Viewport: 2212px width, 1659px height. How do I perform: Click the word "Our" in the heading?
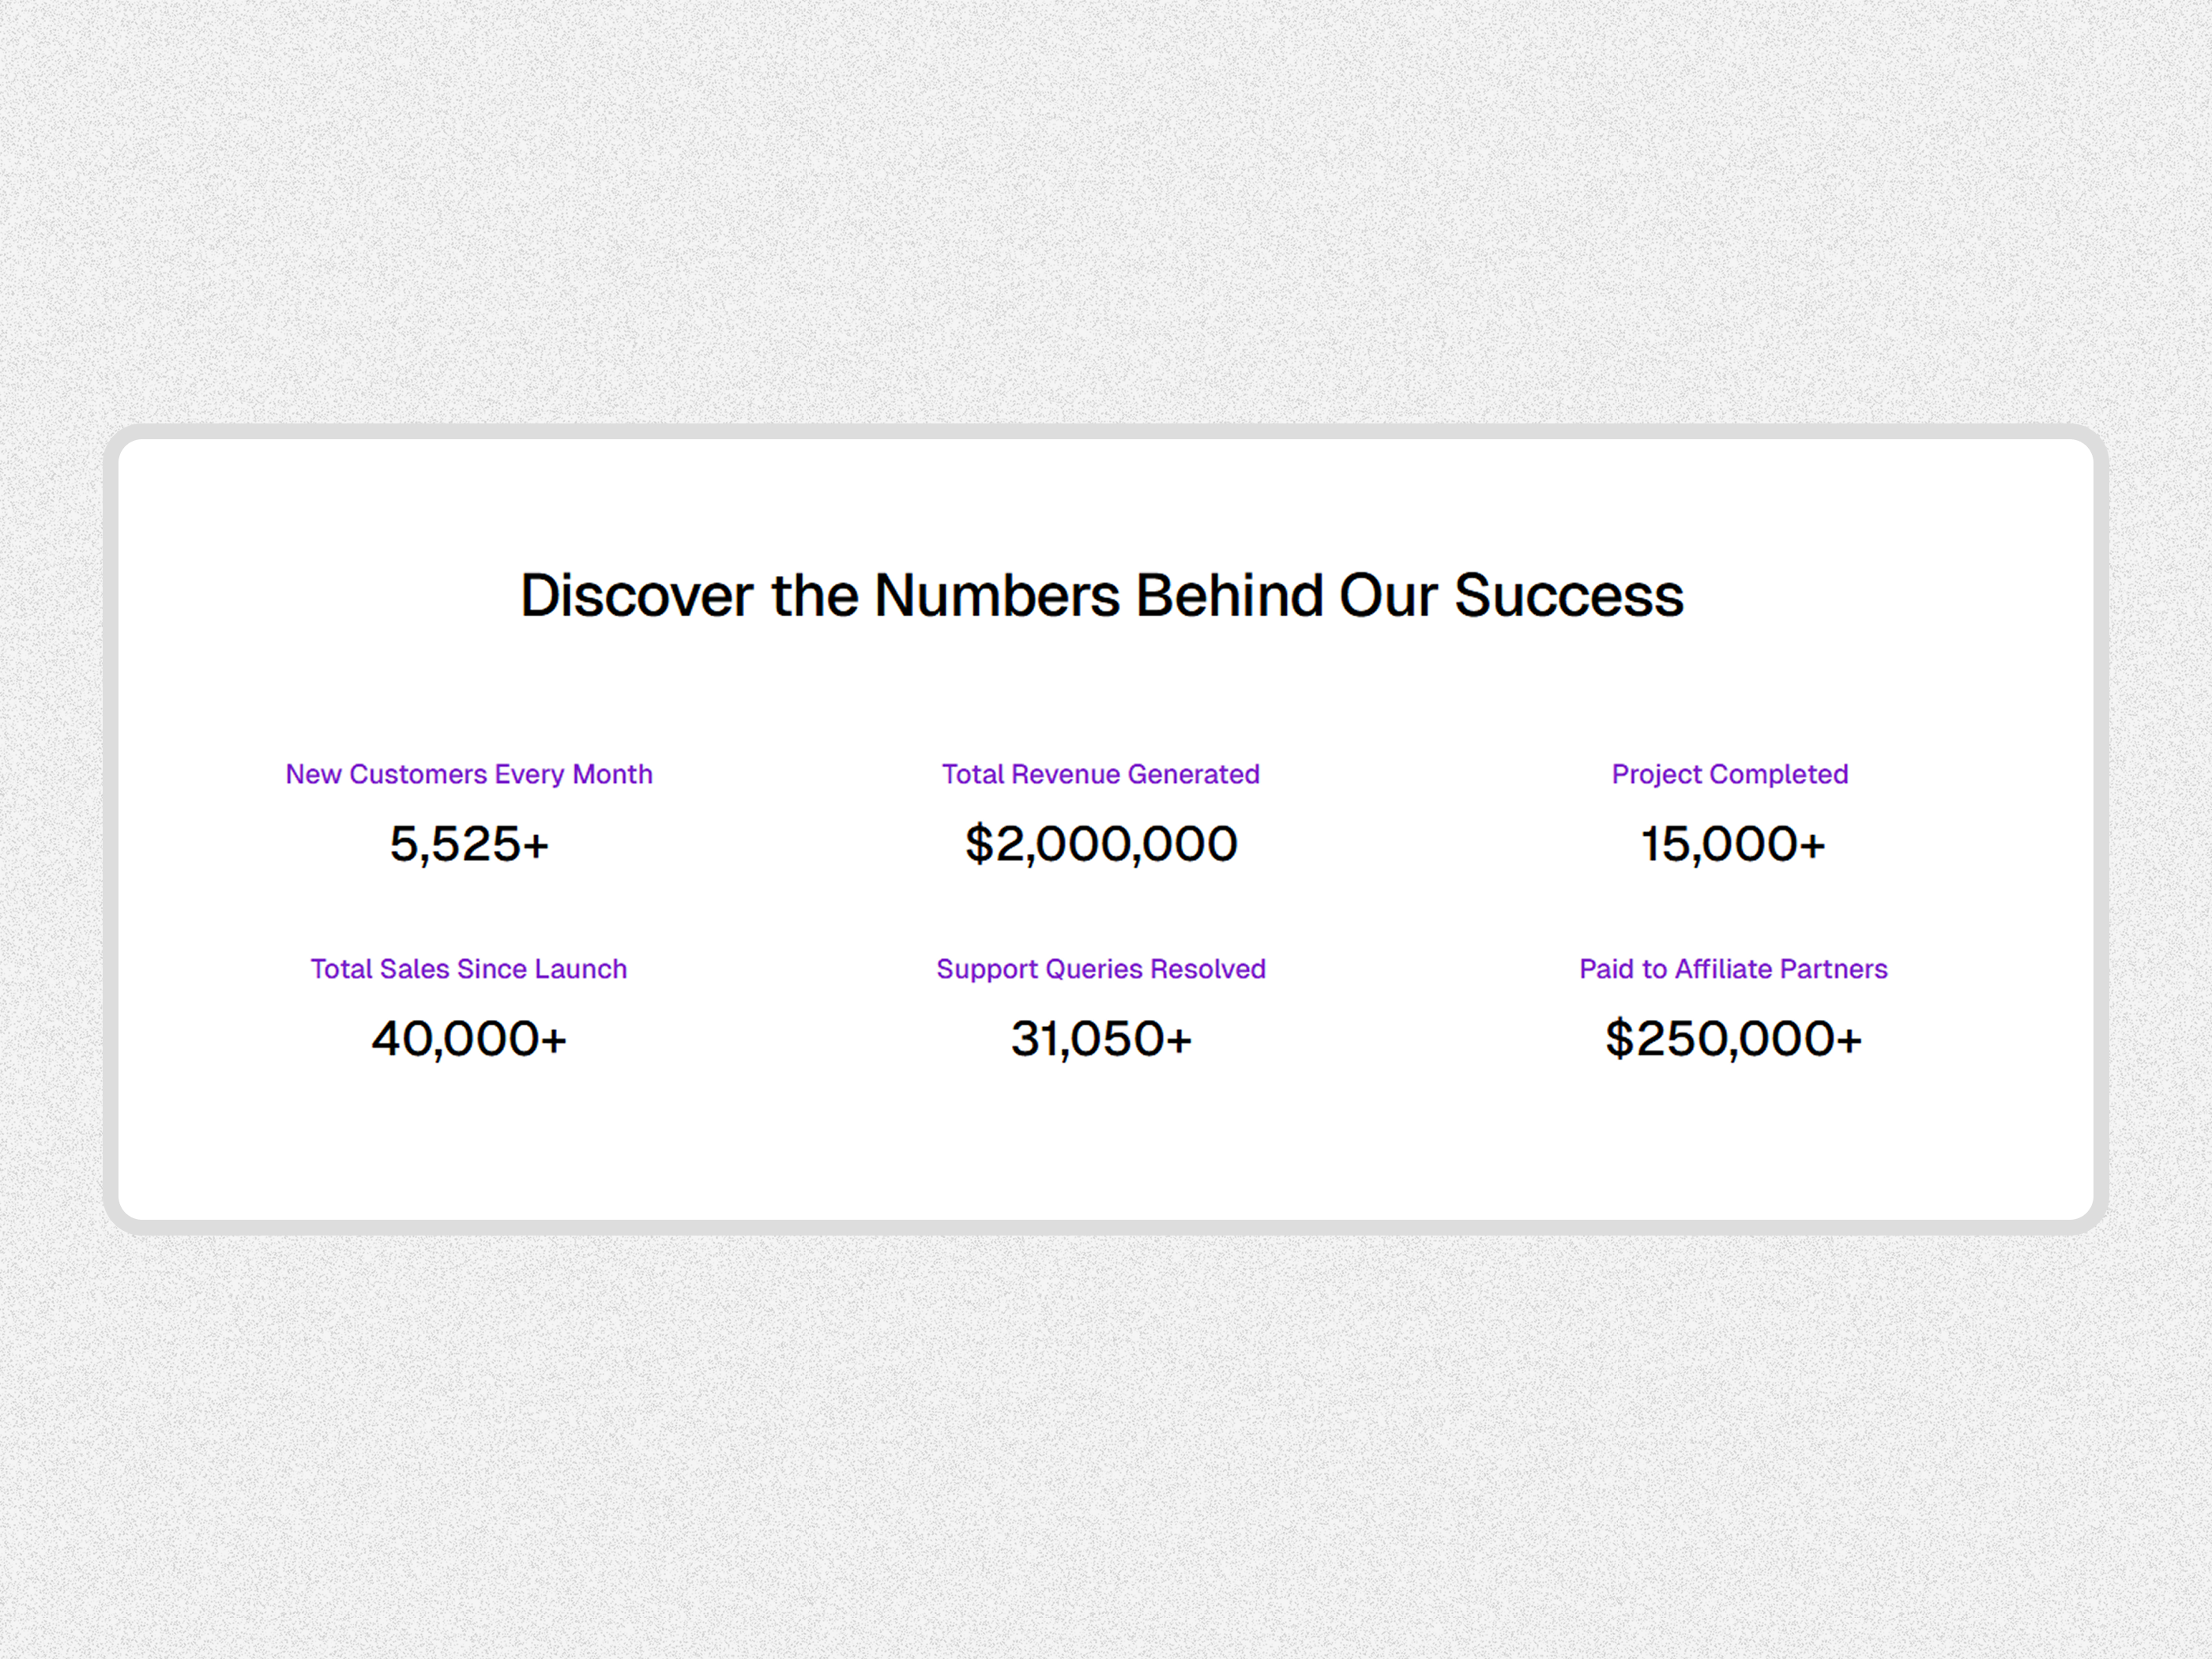[x=1387, y=596]
